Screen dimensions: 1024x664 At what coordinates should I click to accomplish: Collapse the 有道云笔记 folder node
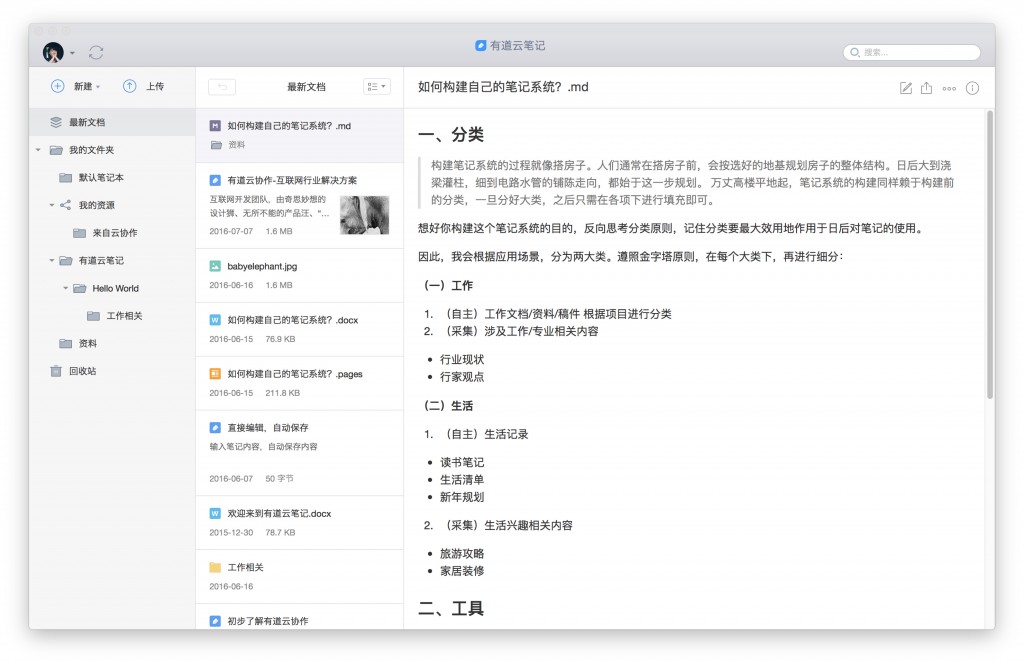pyautogui.click(x=52, y=261)
